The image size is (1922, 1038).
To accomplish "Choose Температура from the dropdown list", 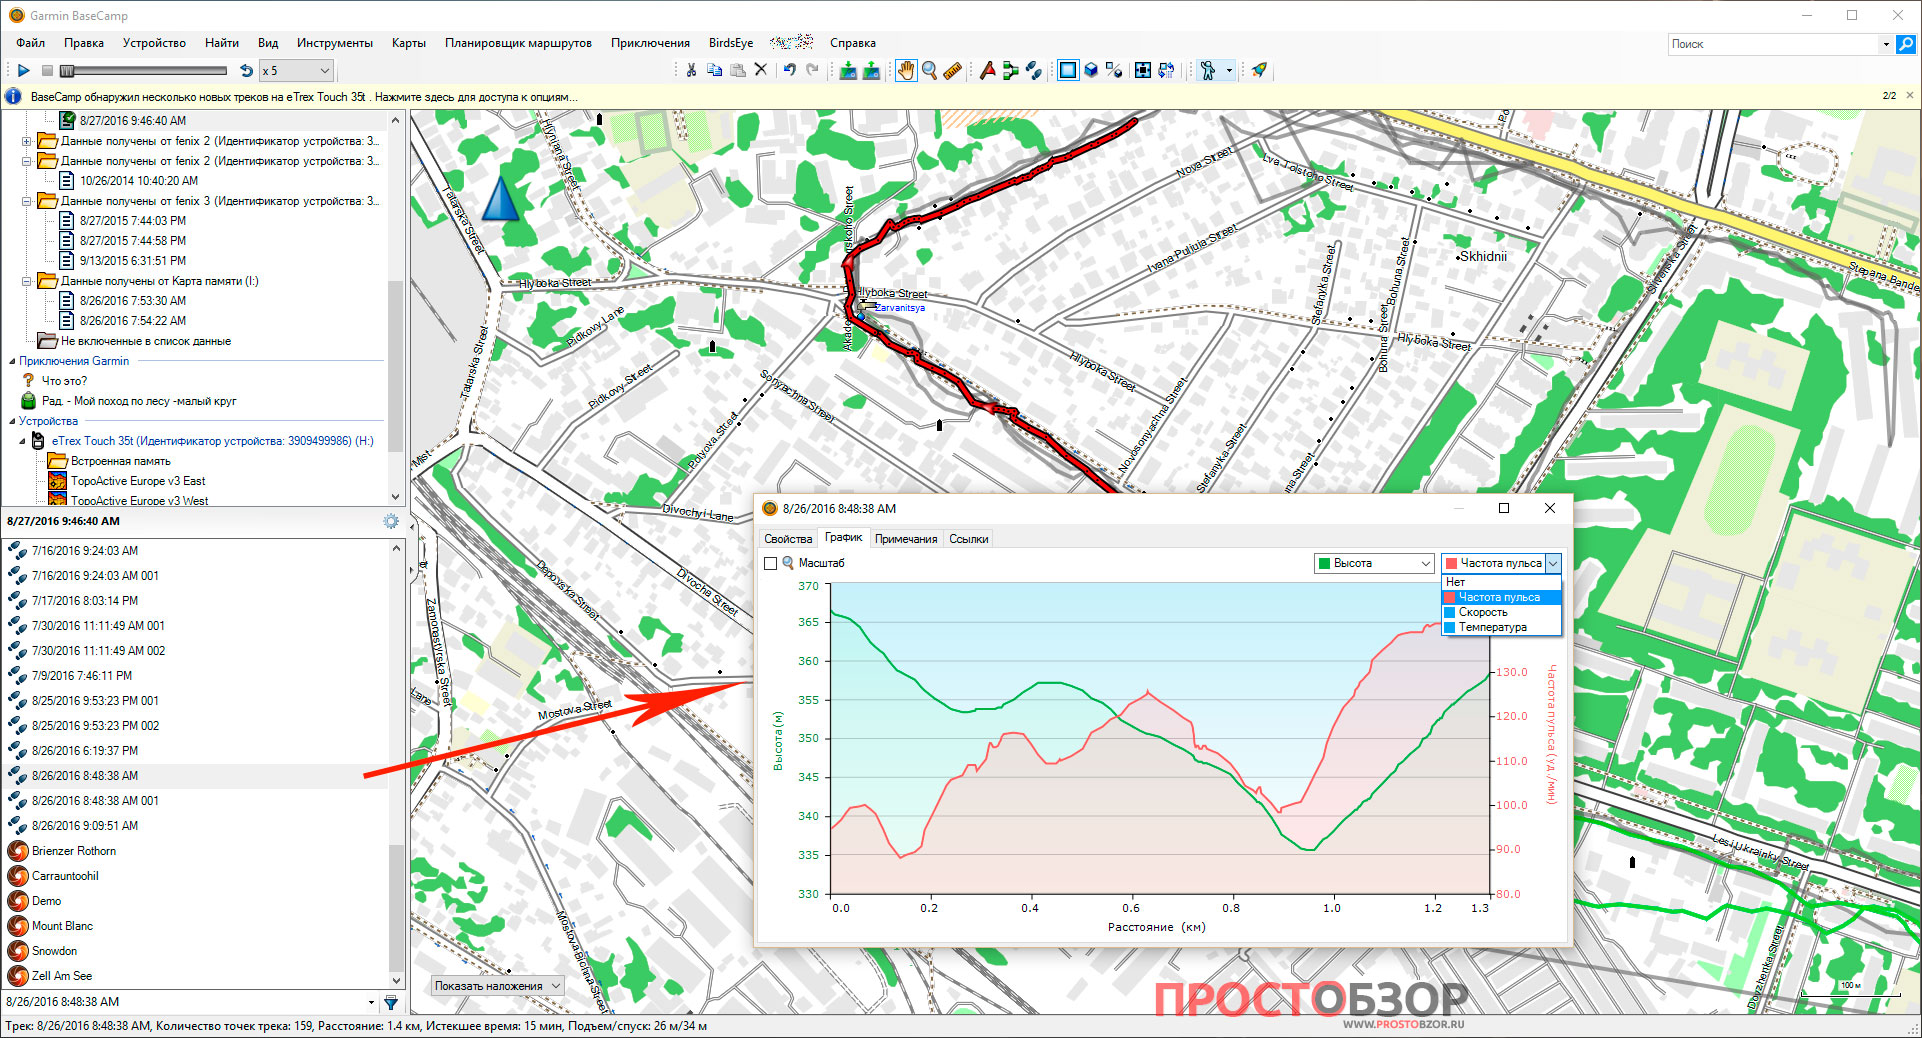I will pos(1492,627).
